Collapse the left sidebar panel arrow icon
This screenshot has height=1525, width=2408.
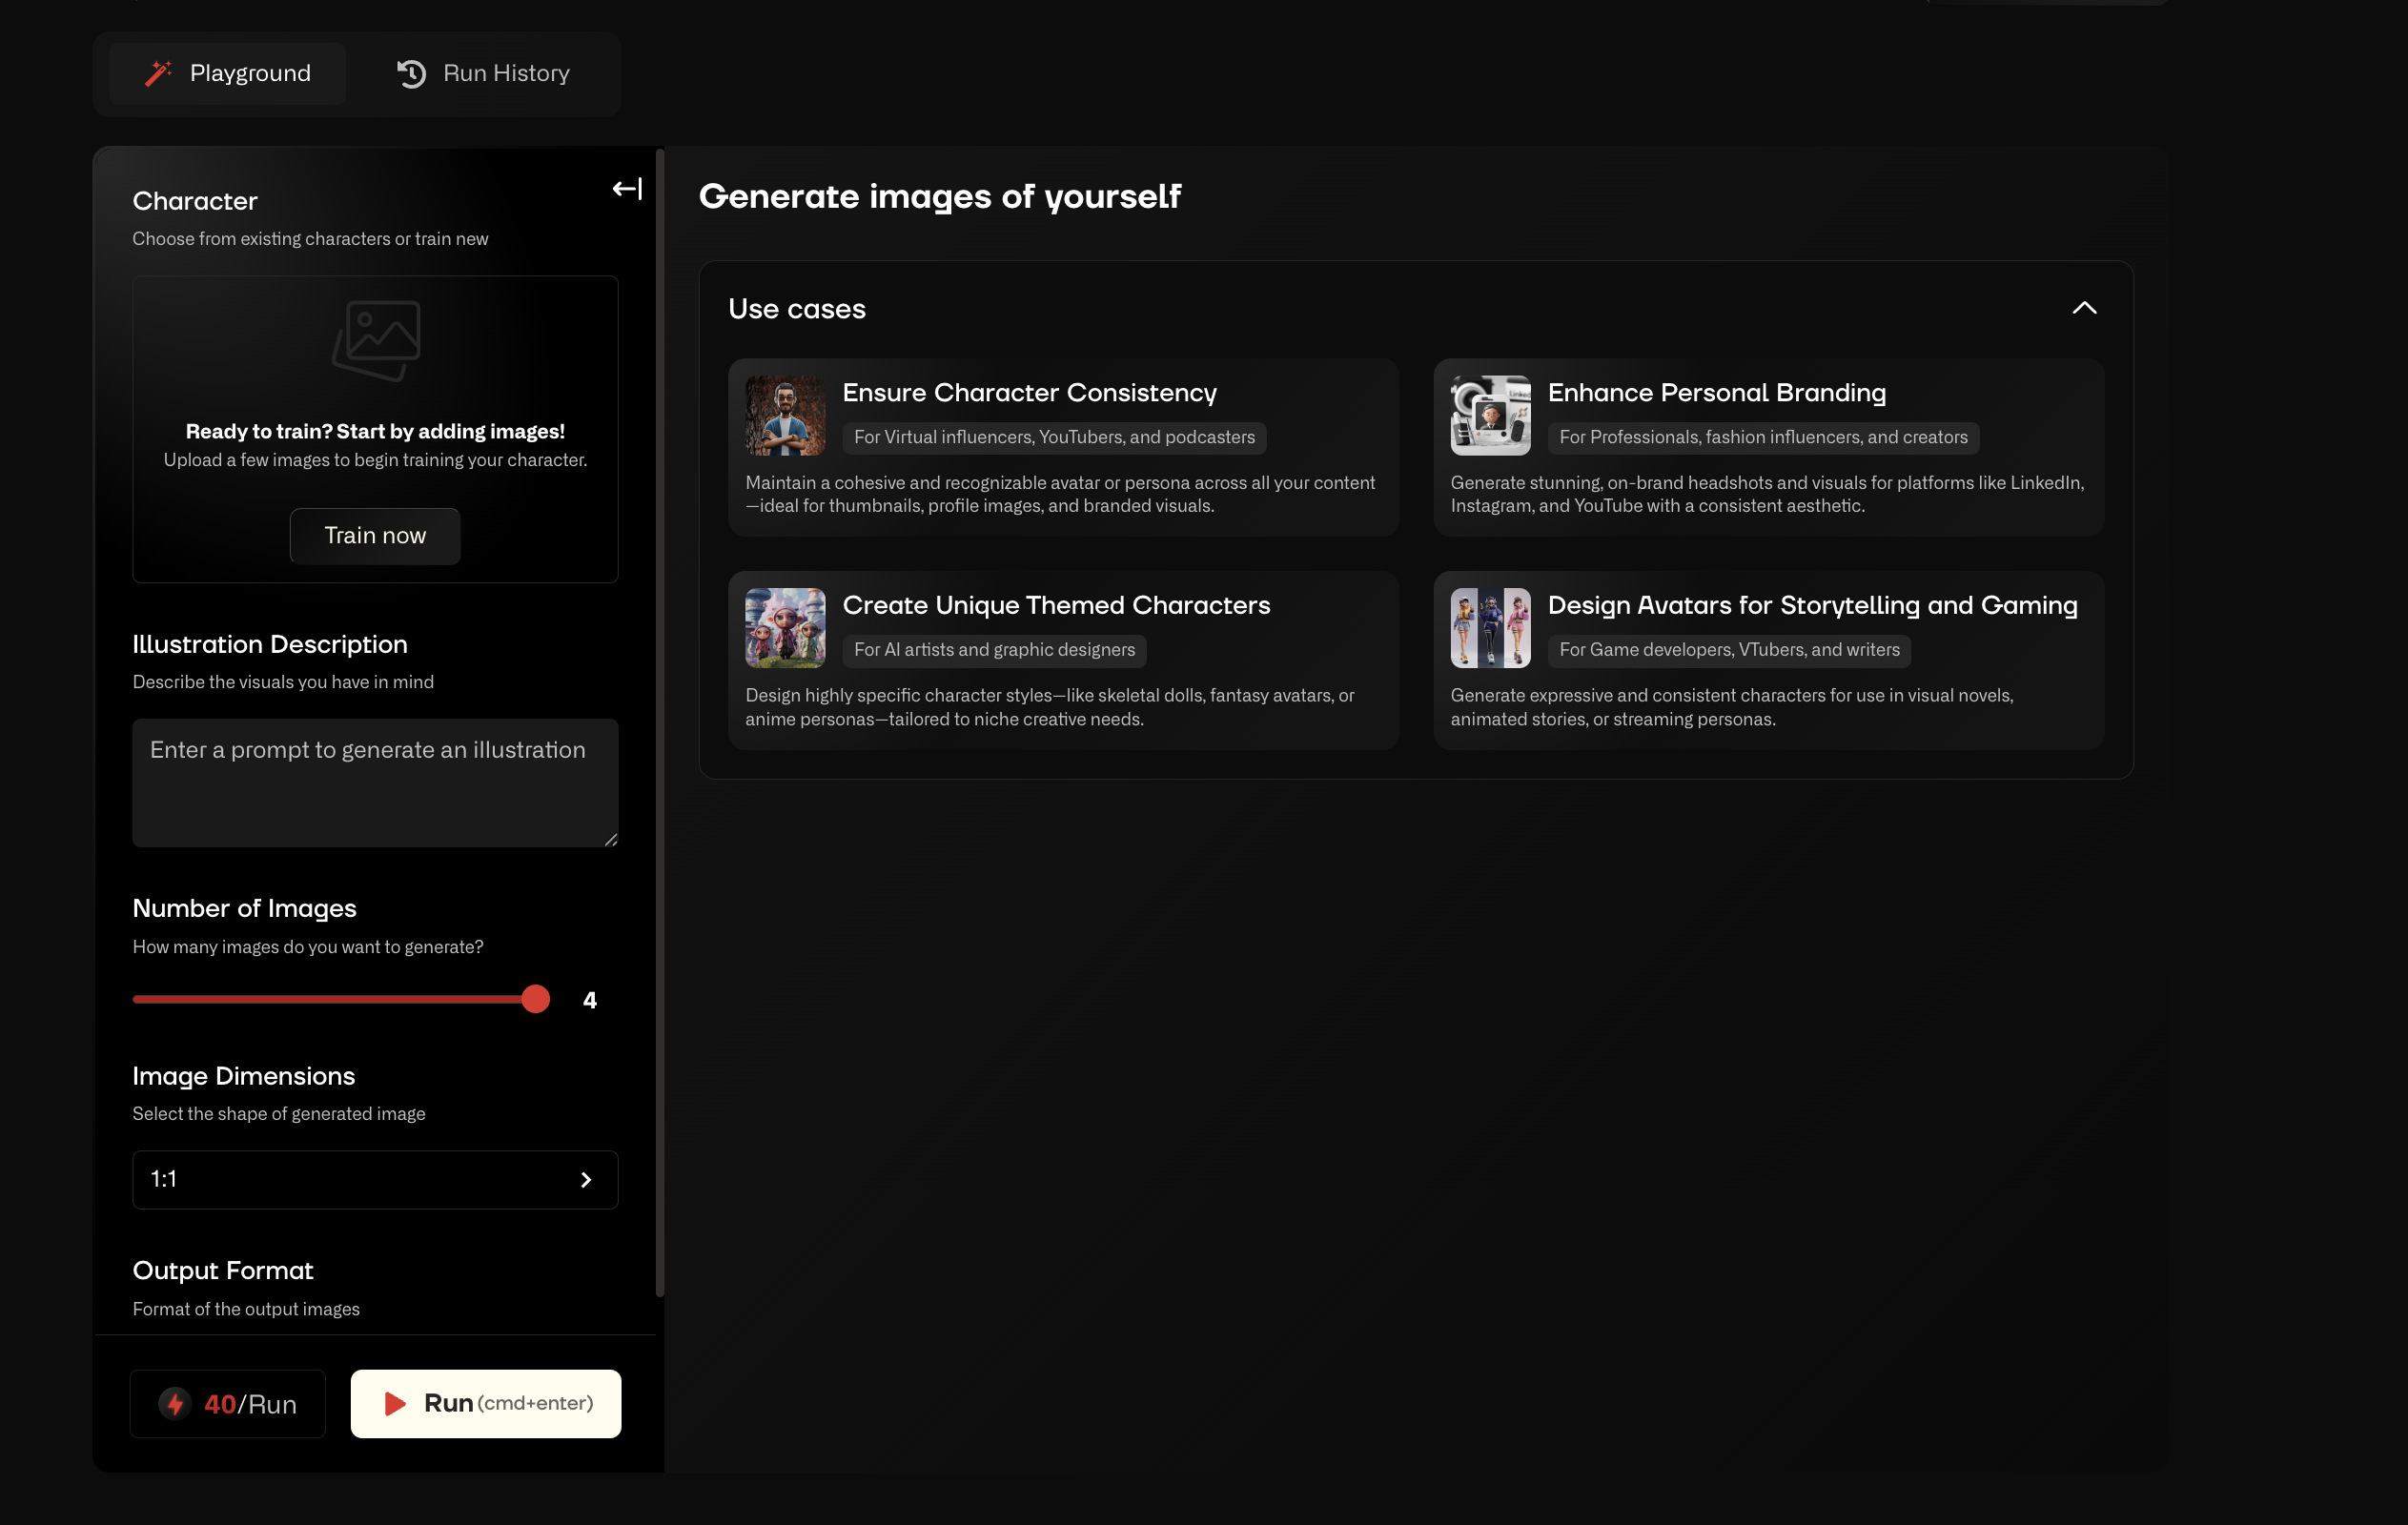point(627,189)
